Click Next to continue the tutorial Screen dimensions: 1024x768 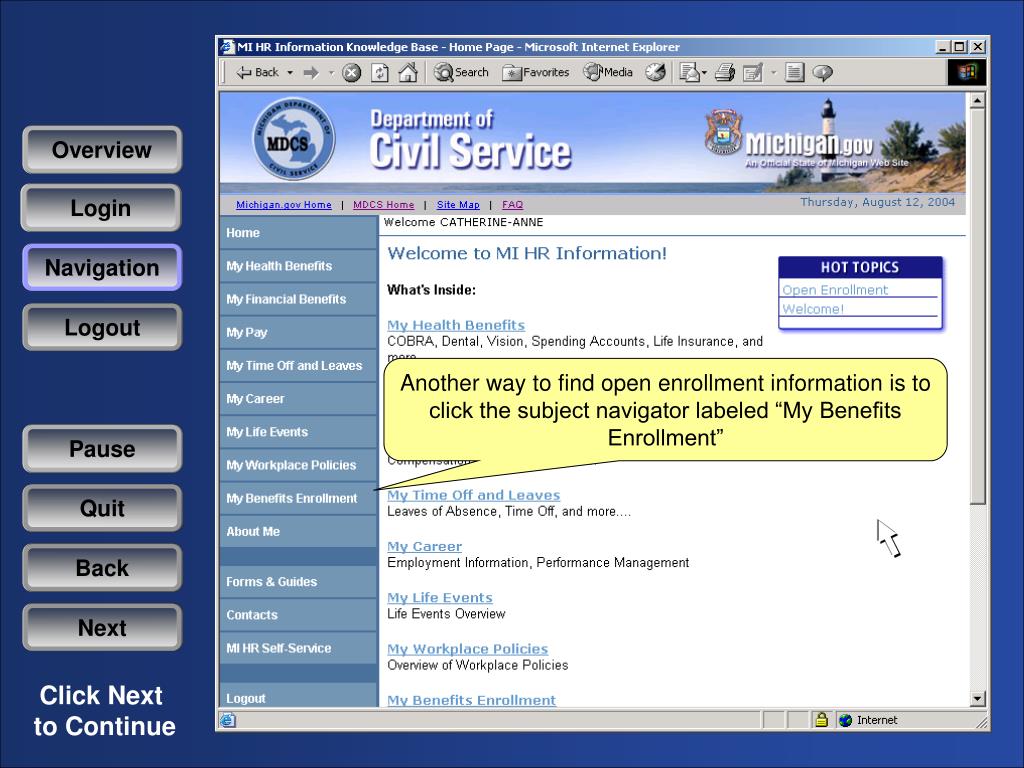pos(102,627)
